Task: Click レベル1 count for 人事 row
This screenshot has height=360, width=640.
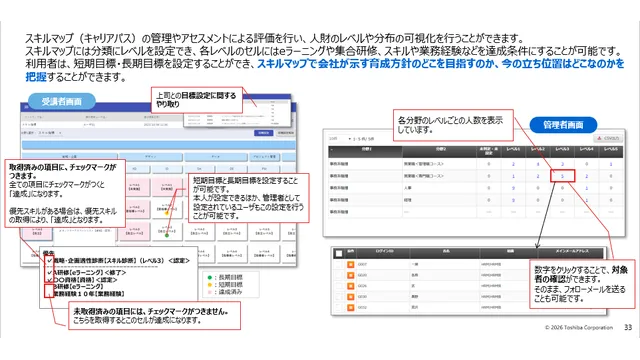Action: pyautogui.click(x=513, y=188)
